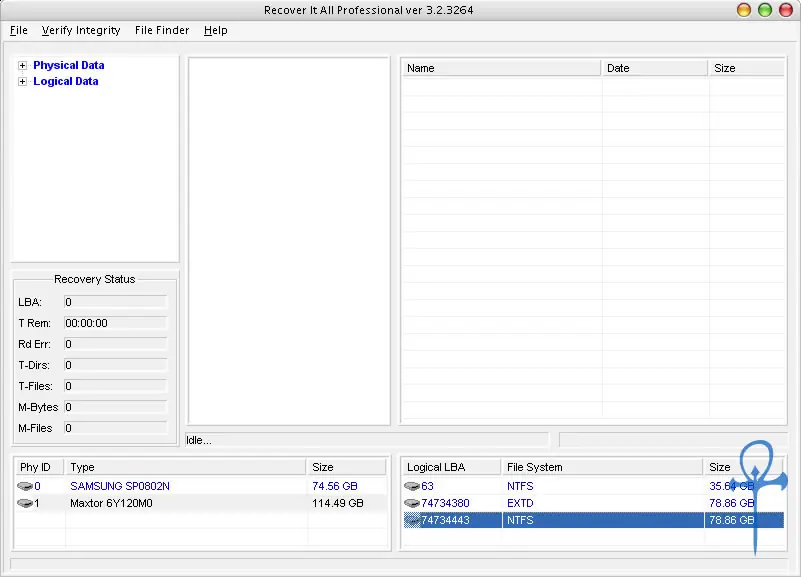Click the Type column header
Screen dimensions: 801x577
[186, 467]
